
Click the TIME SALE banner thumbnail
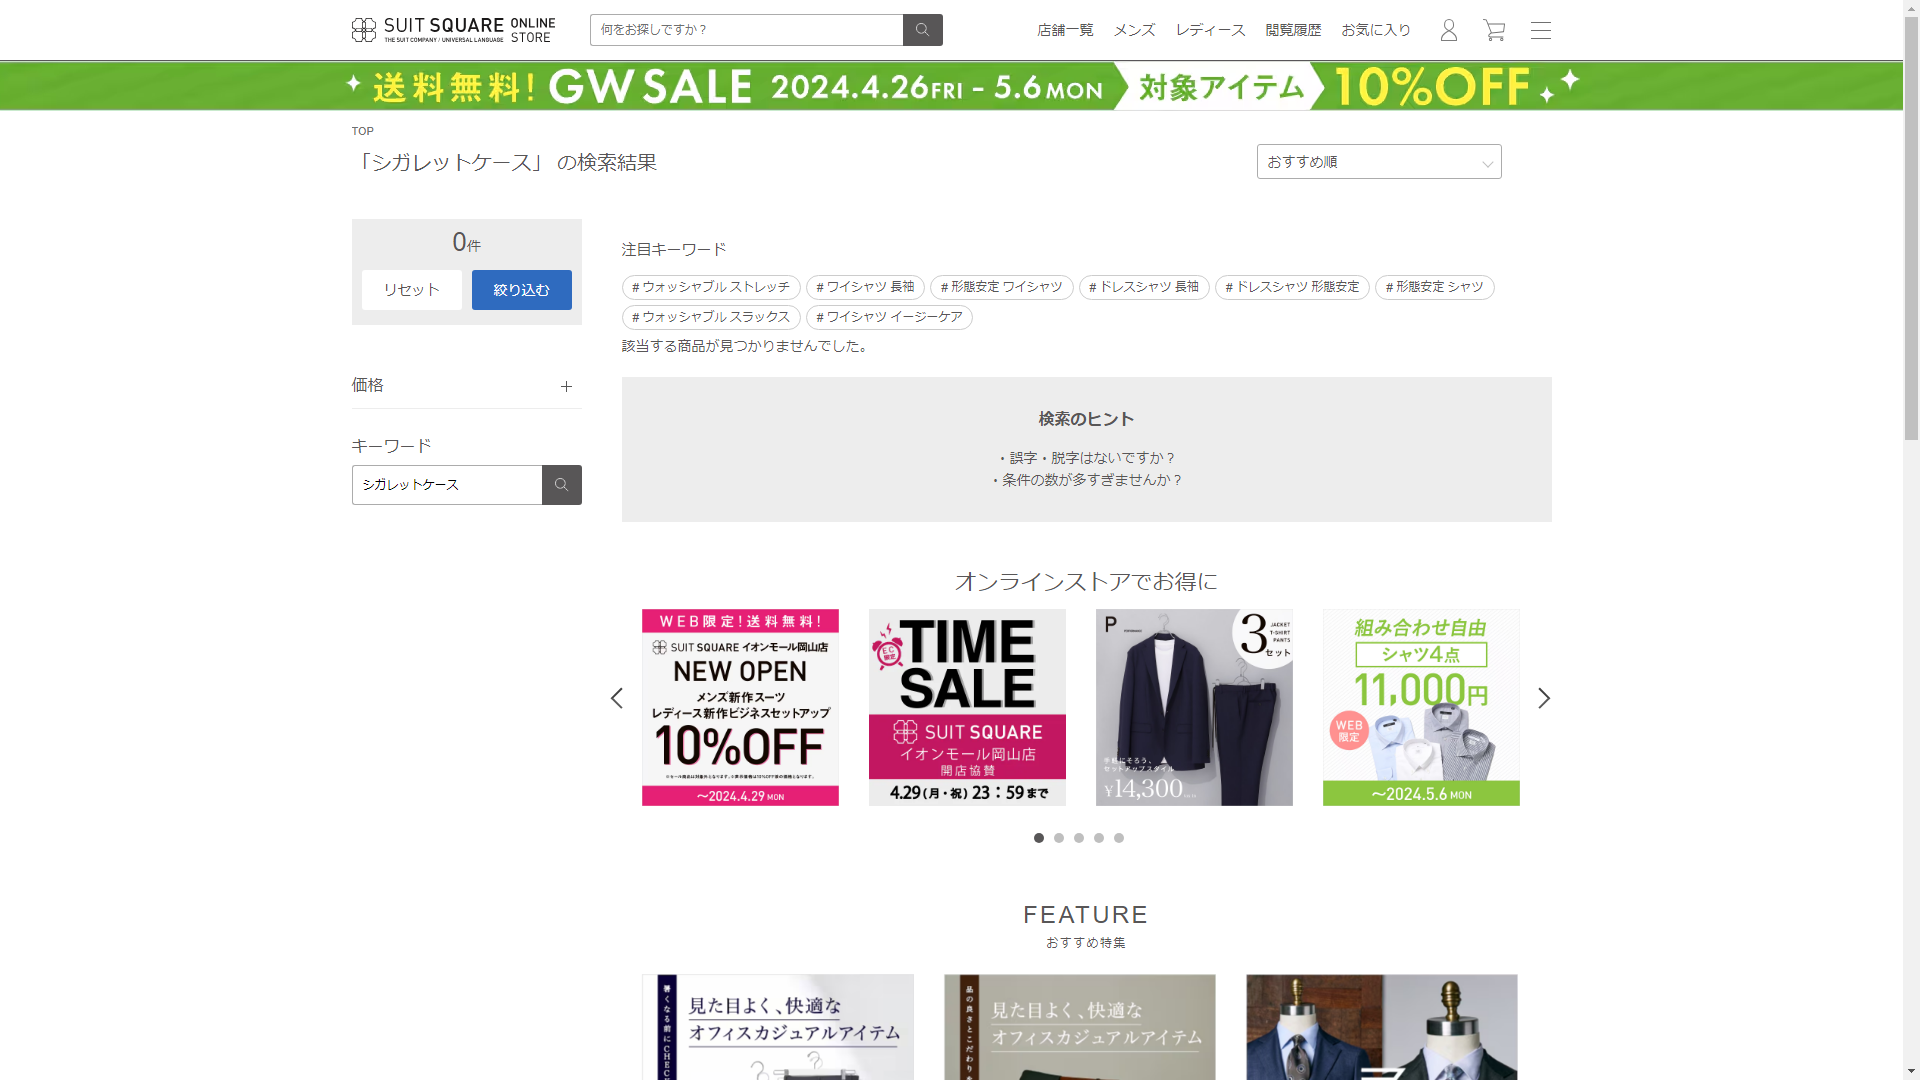pos(967,707)
